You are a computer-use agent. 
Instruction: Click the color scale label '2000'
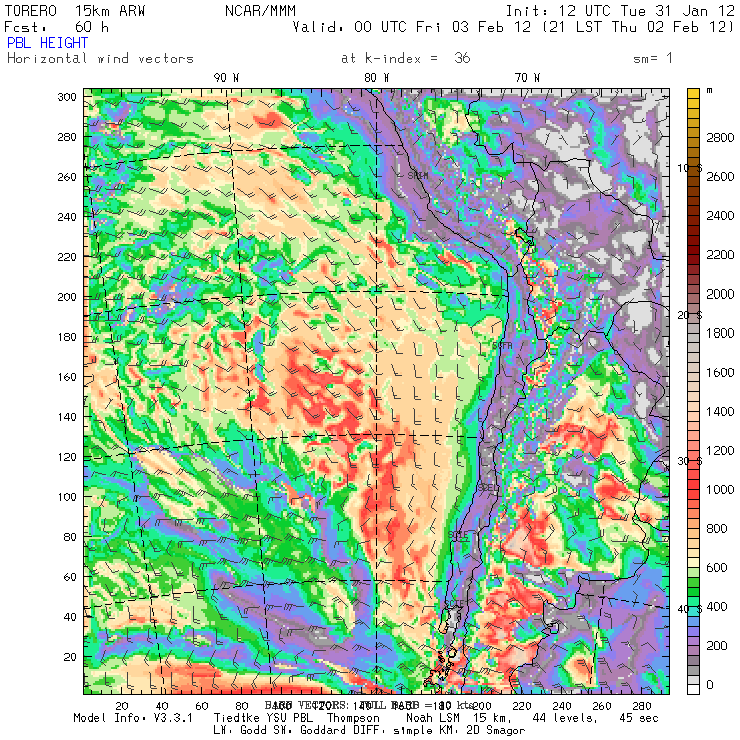[x=720, y=294]
